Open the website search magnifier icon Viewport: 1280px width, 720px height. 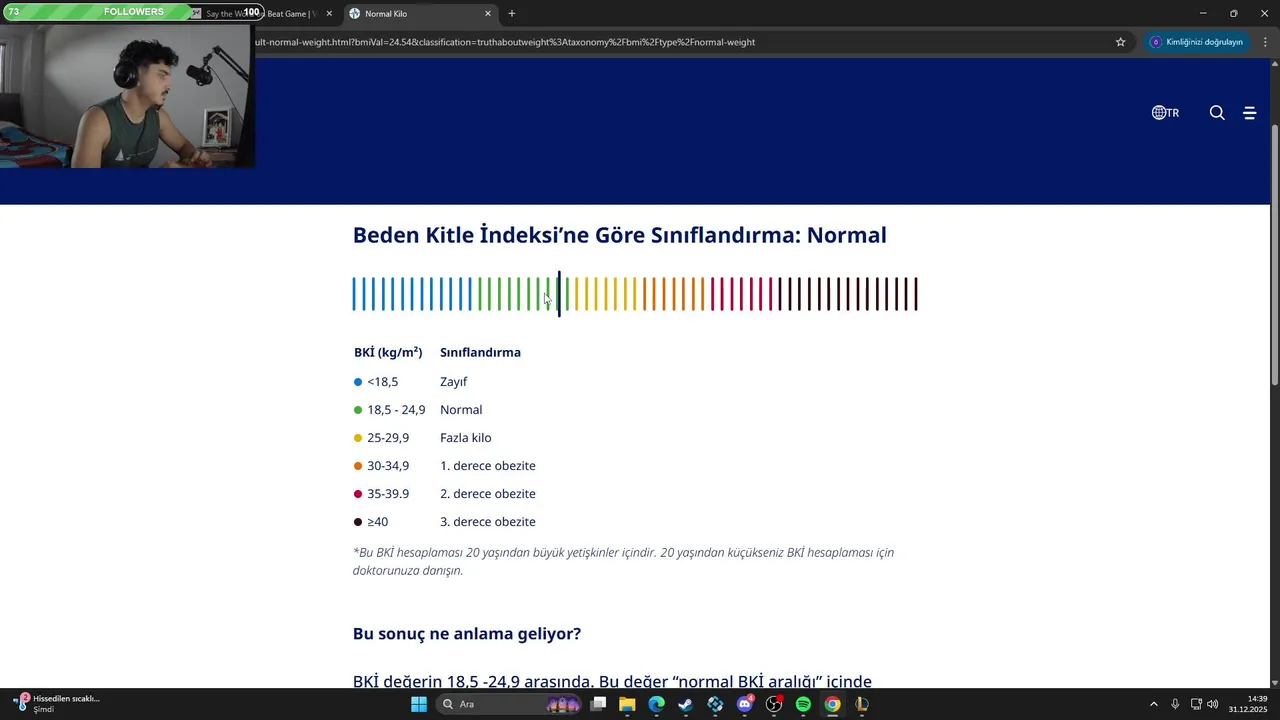click(1217, 113)
